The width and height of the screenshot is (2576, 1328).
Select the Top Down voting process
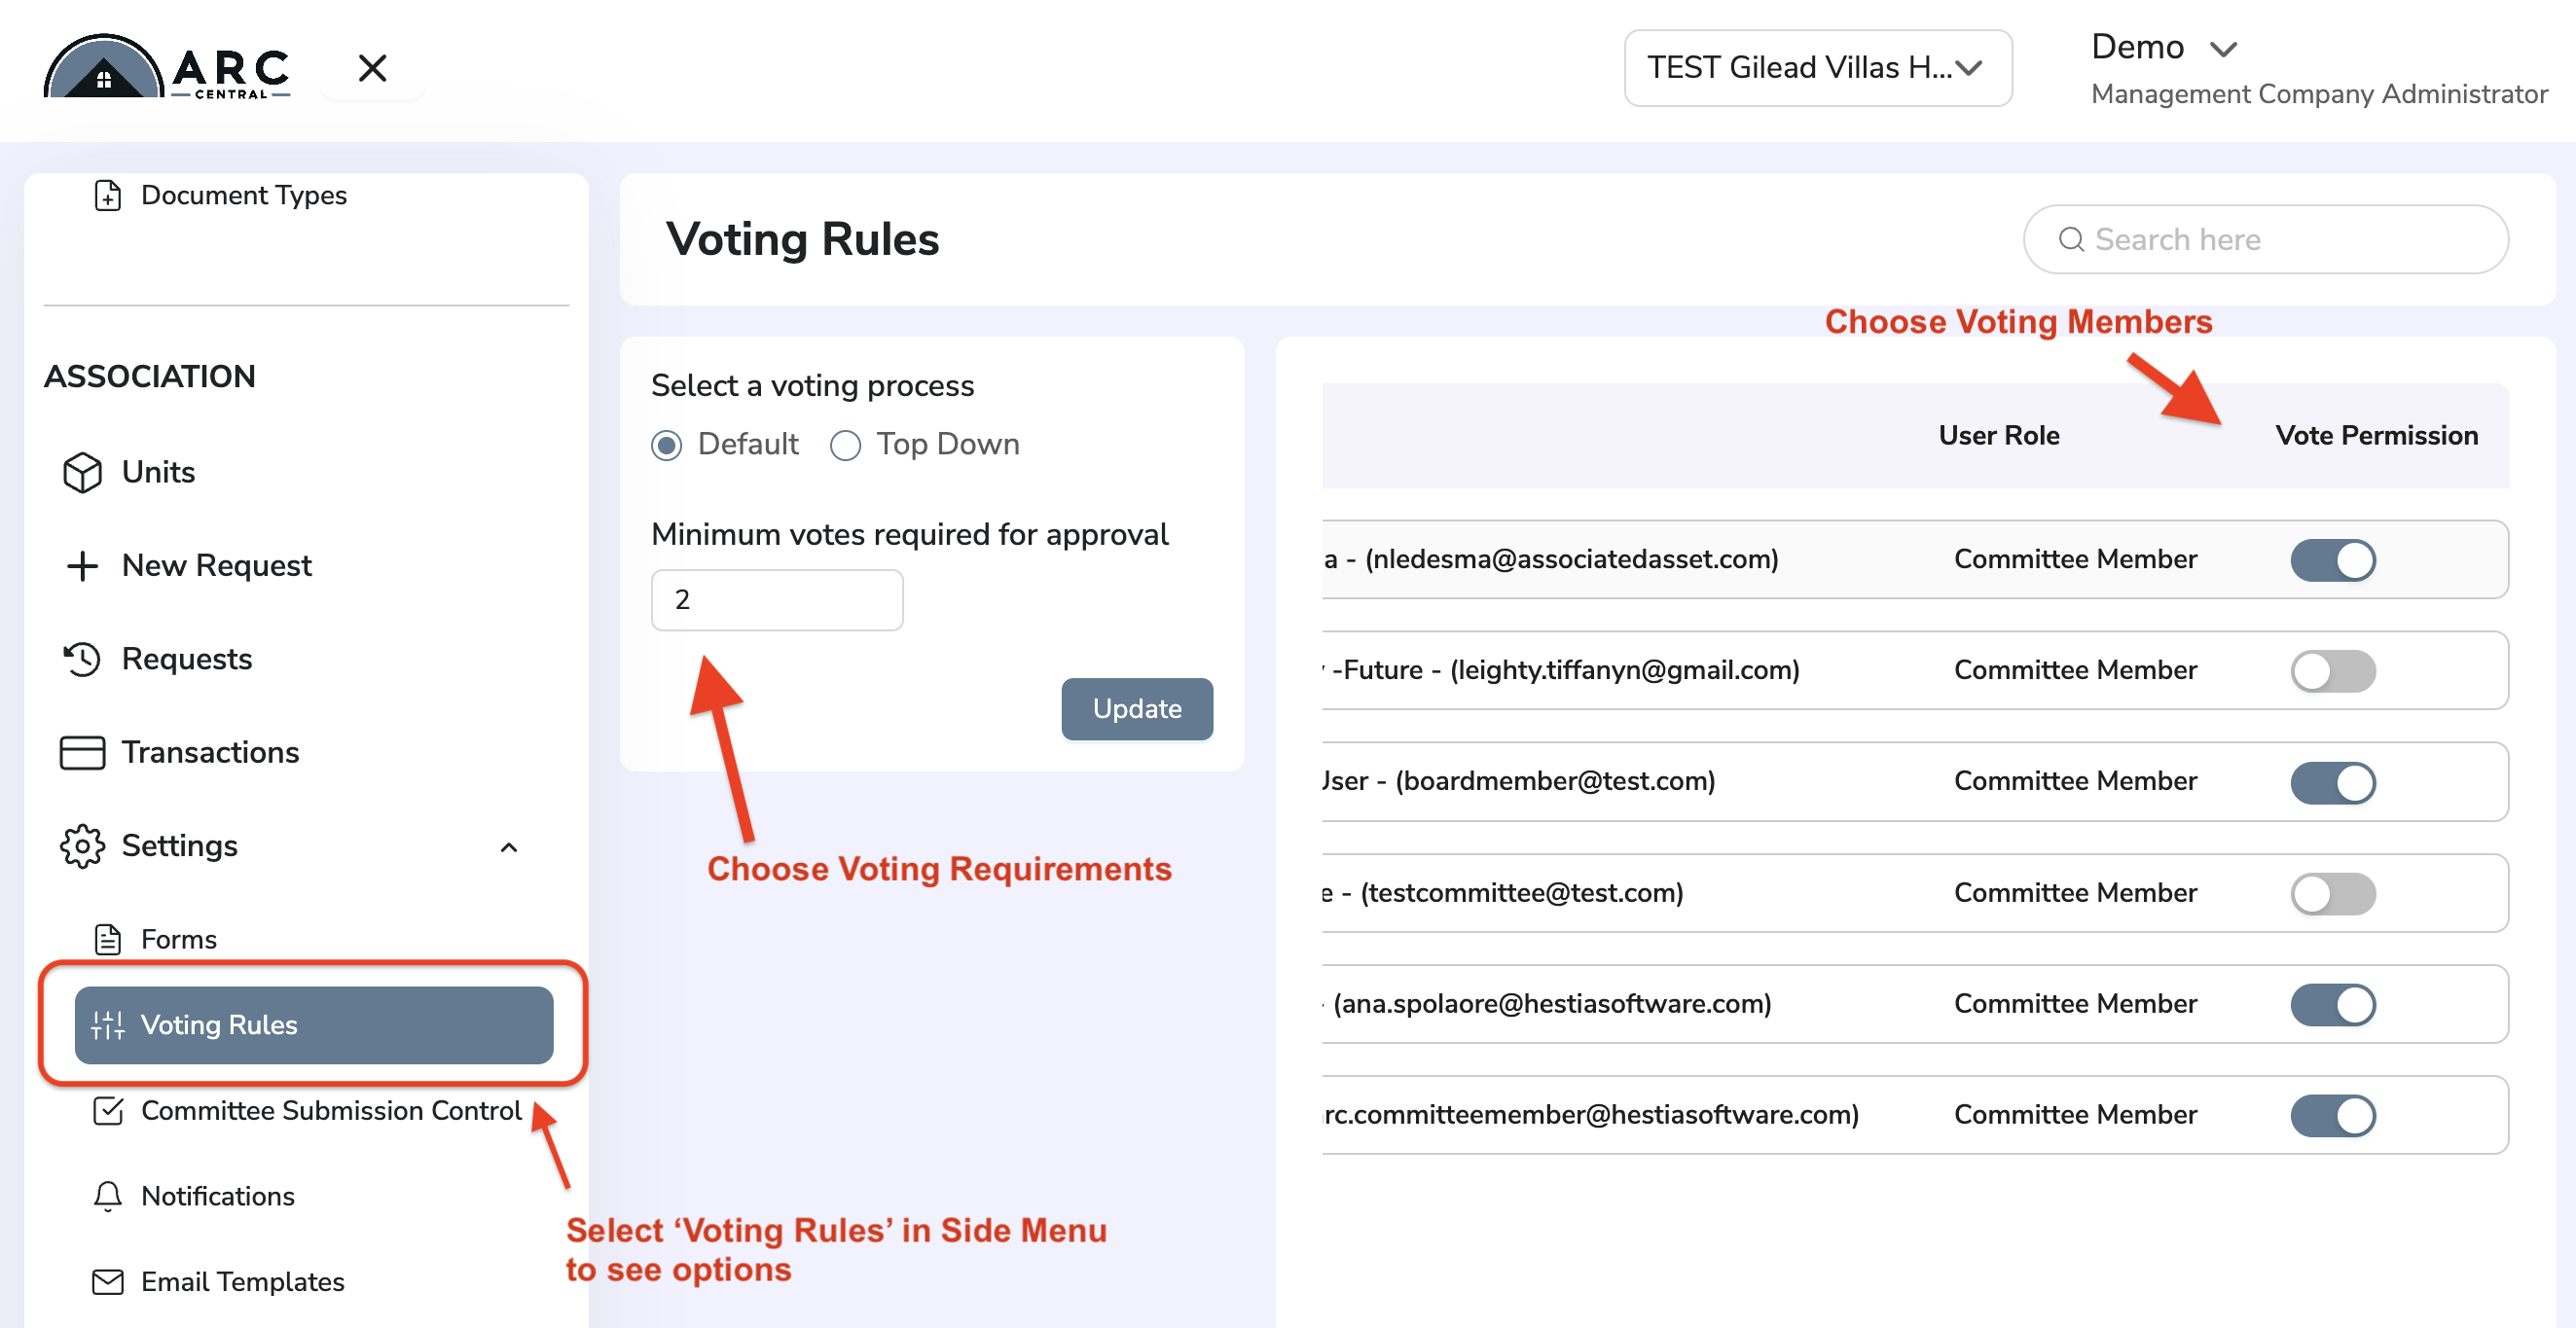tap(845, 445)
